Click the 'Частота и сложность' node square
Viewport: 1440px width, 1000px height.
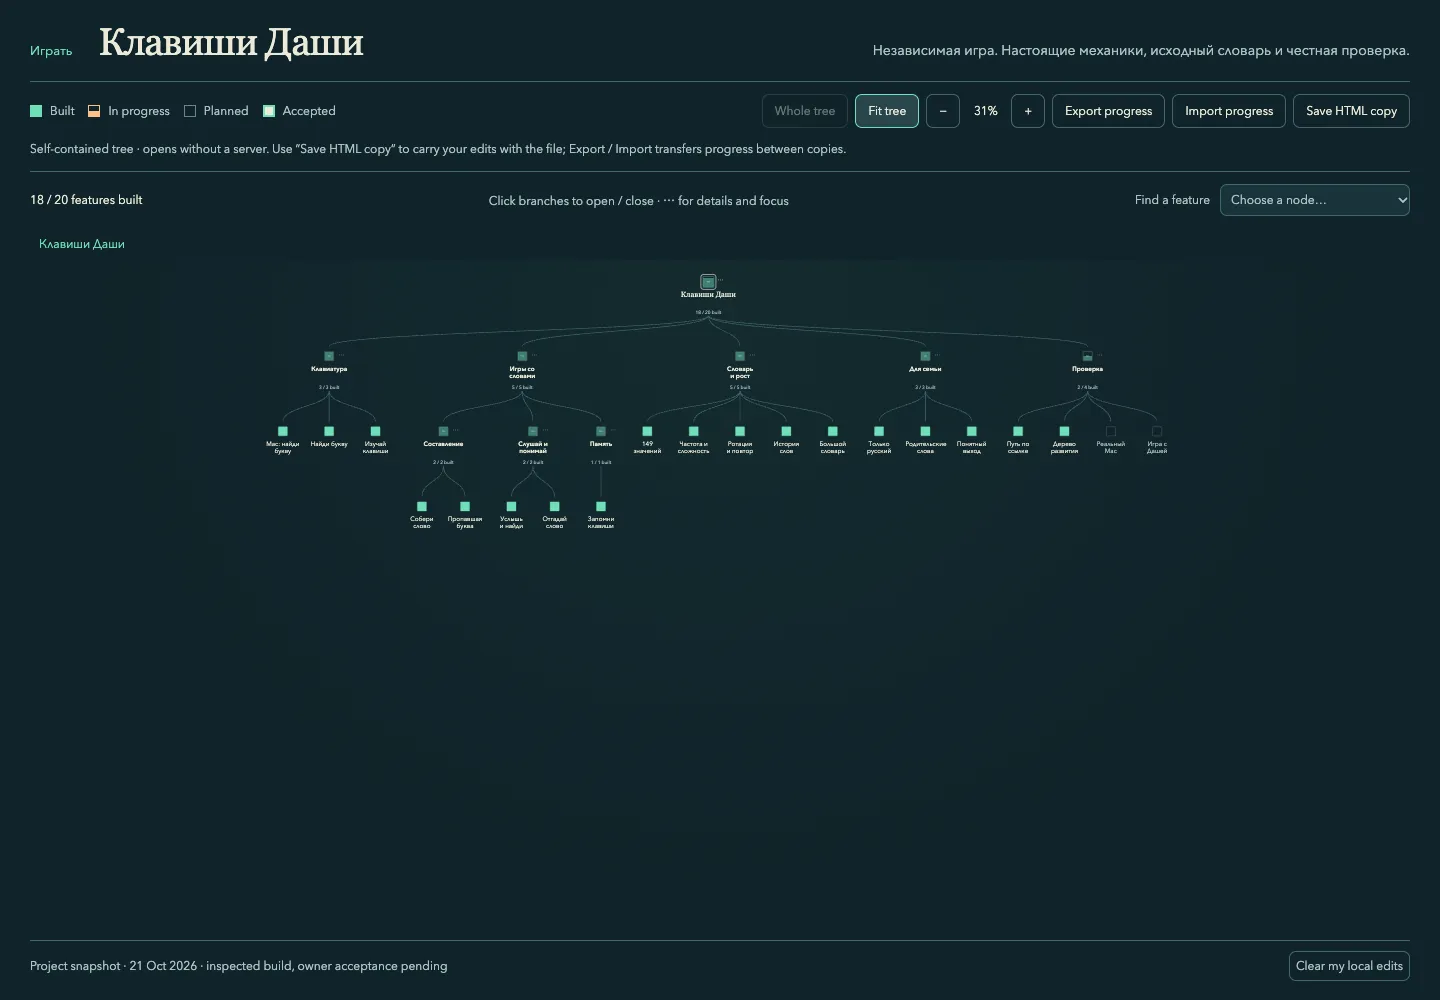(694, 431)
